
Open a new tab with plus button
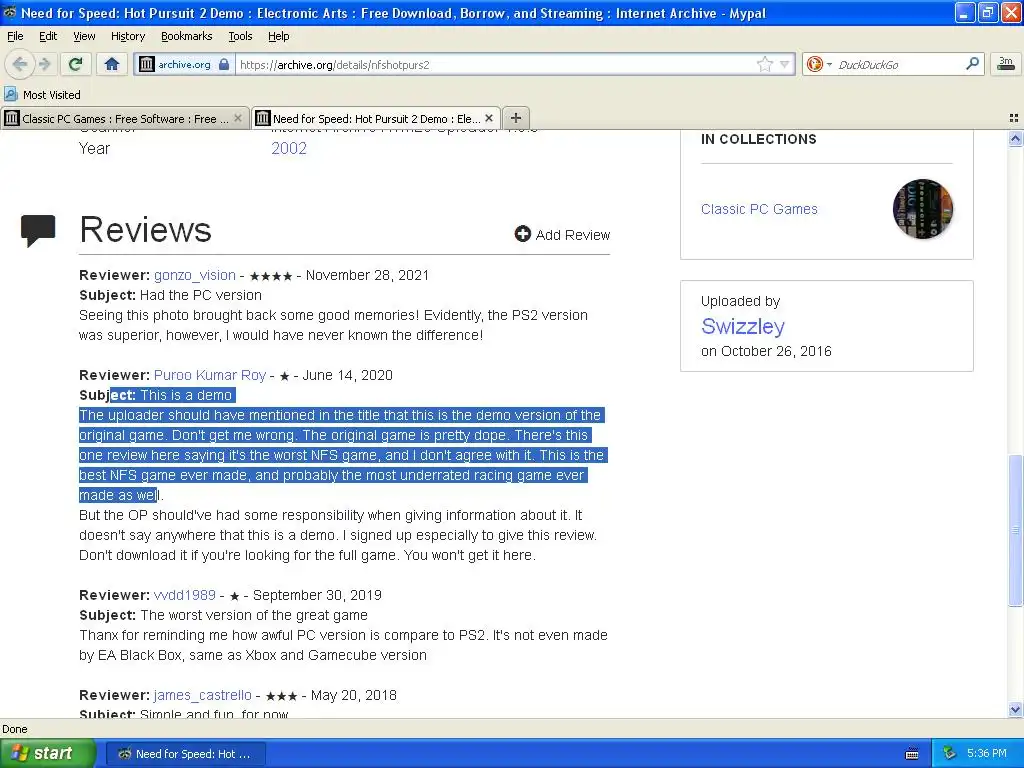click(516, 118)
